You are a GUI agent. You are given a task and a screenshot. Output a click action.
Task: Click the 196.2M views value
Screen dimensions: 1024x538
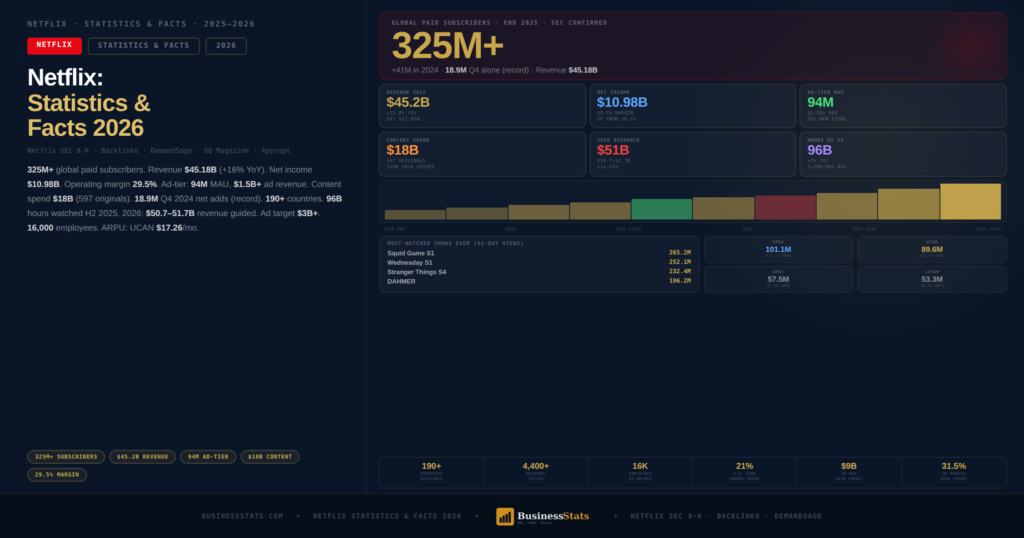tap(680, 281)
